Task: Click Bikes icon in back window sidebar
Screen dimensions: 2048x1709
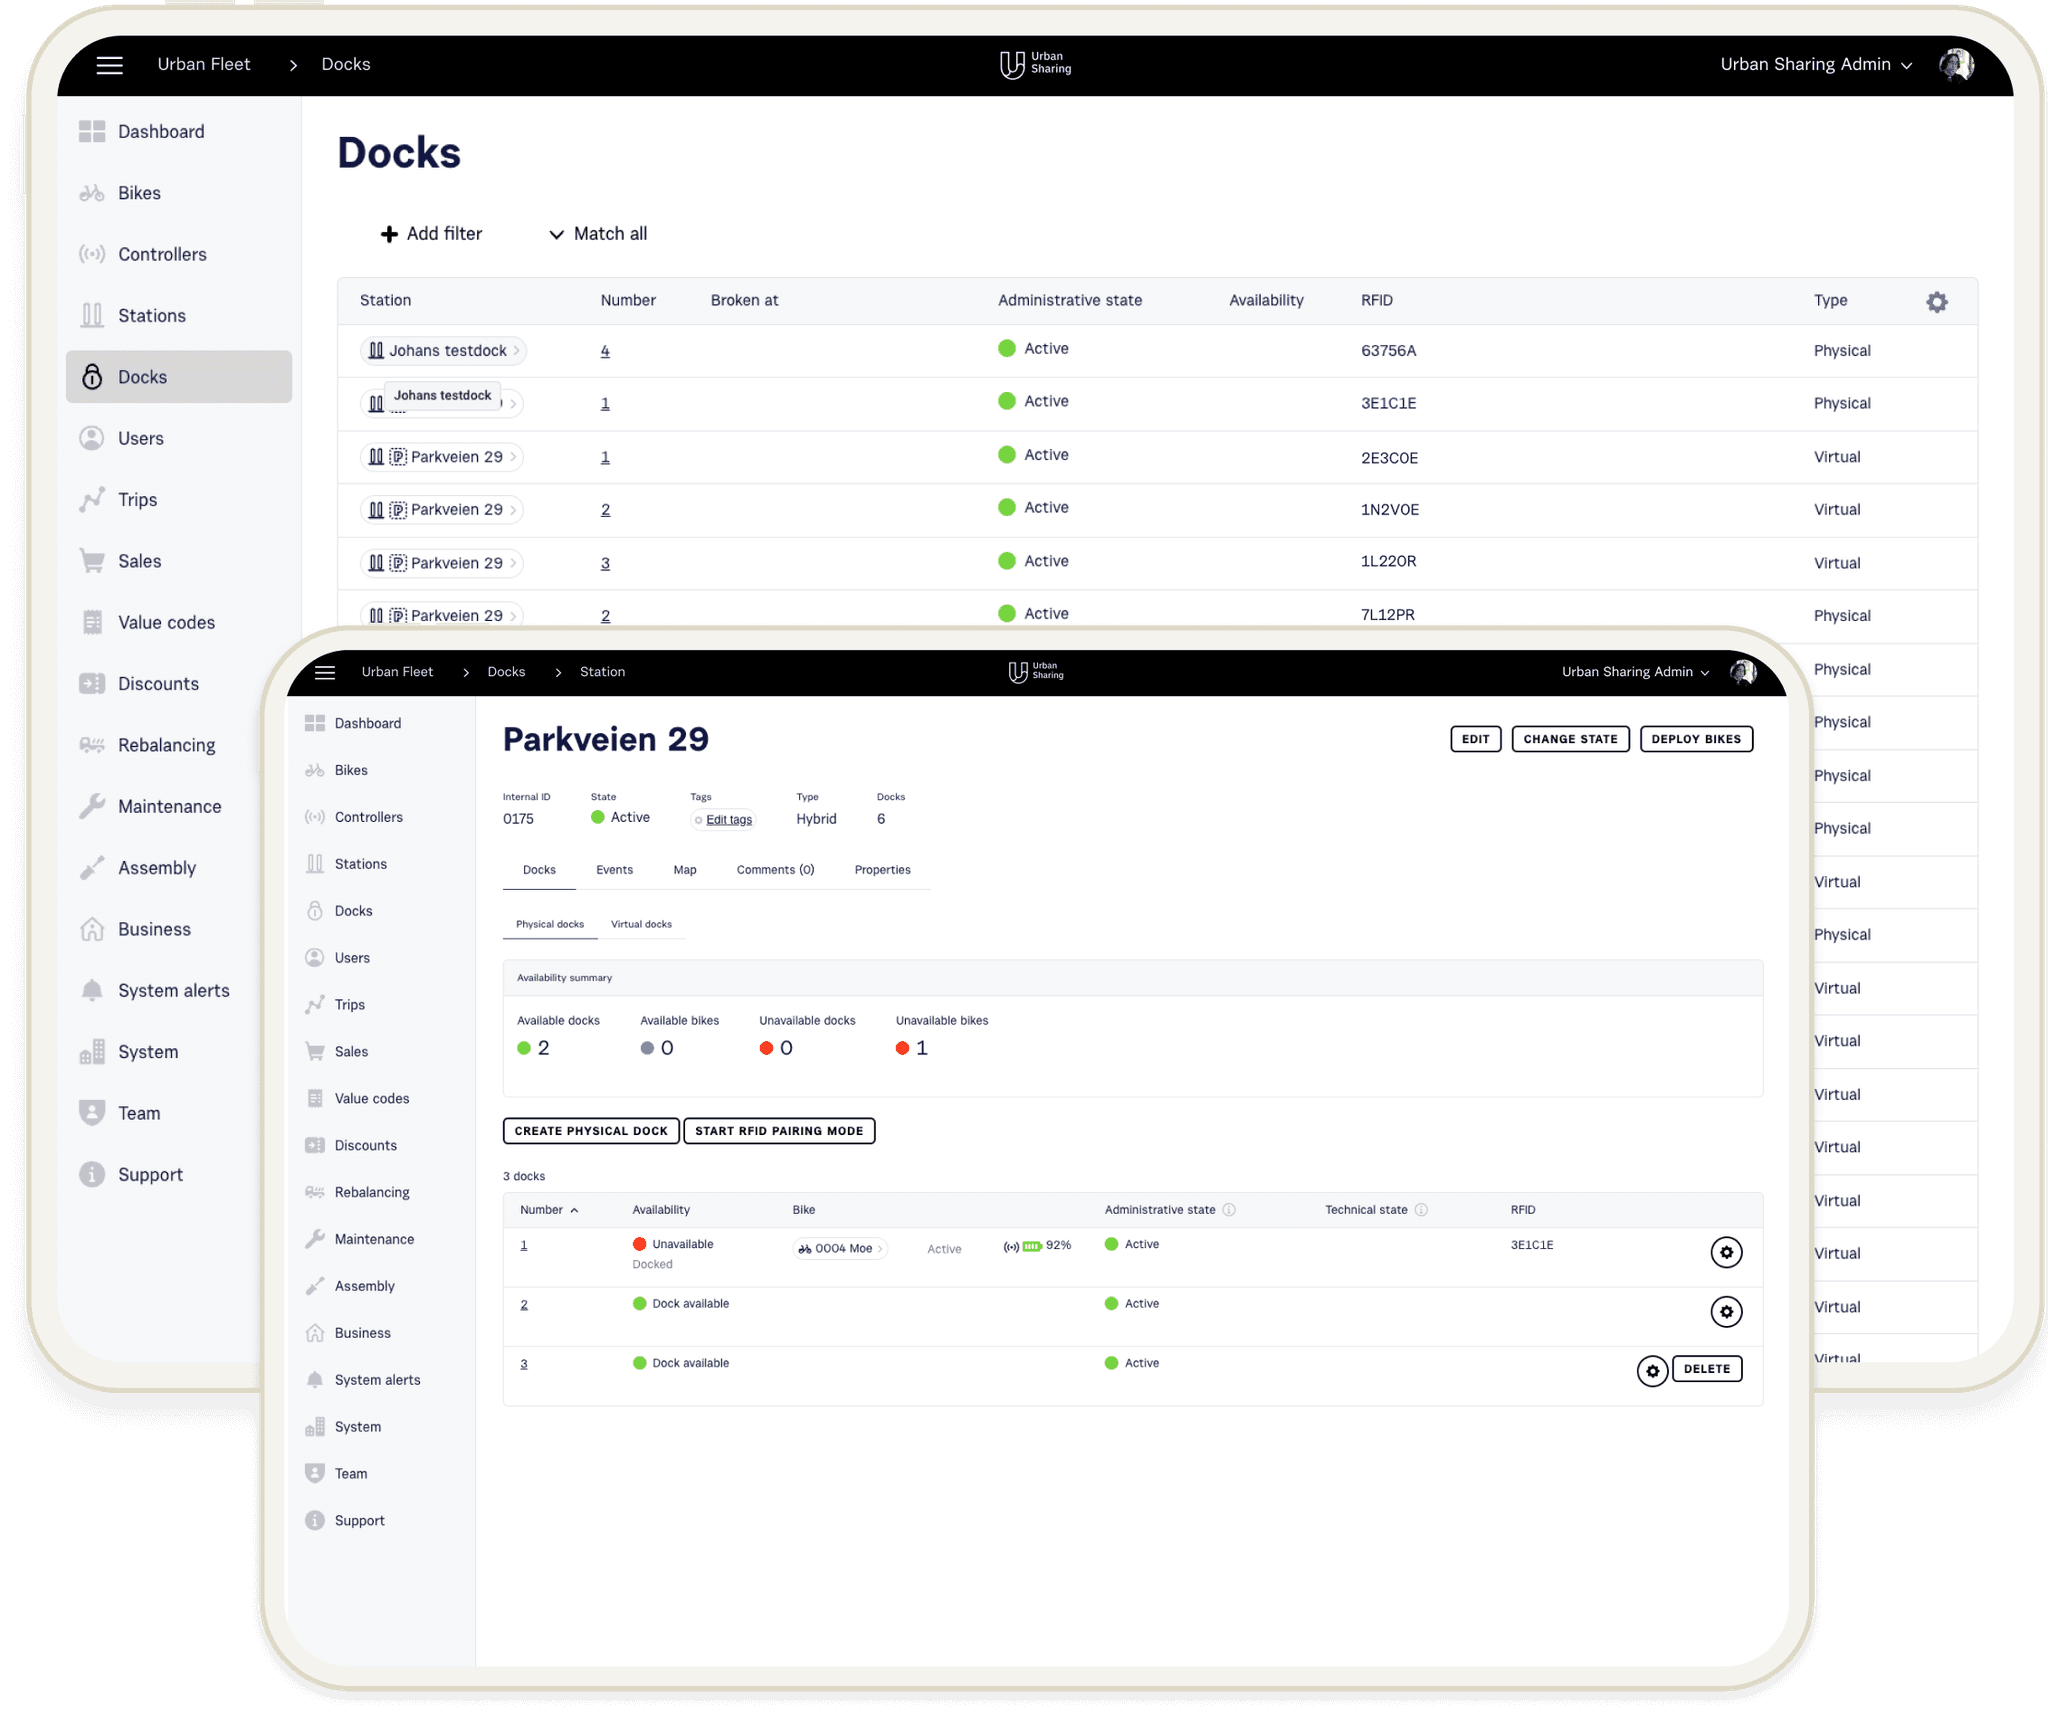Action: point(92,193)
